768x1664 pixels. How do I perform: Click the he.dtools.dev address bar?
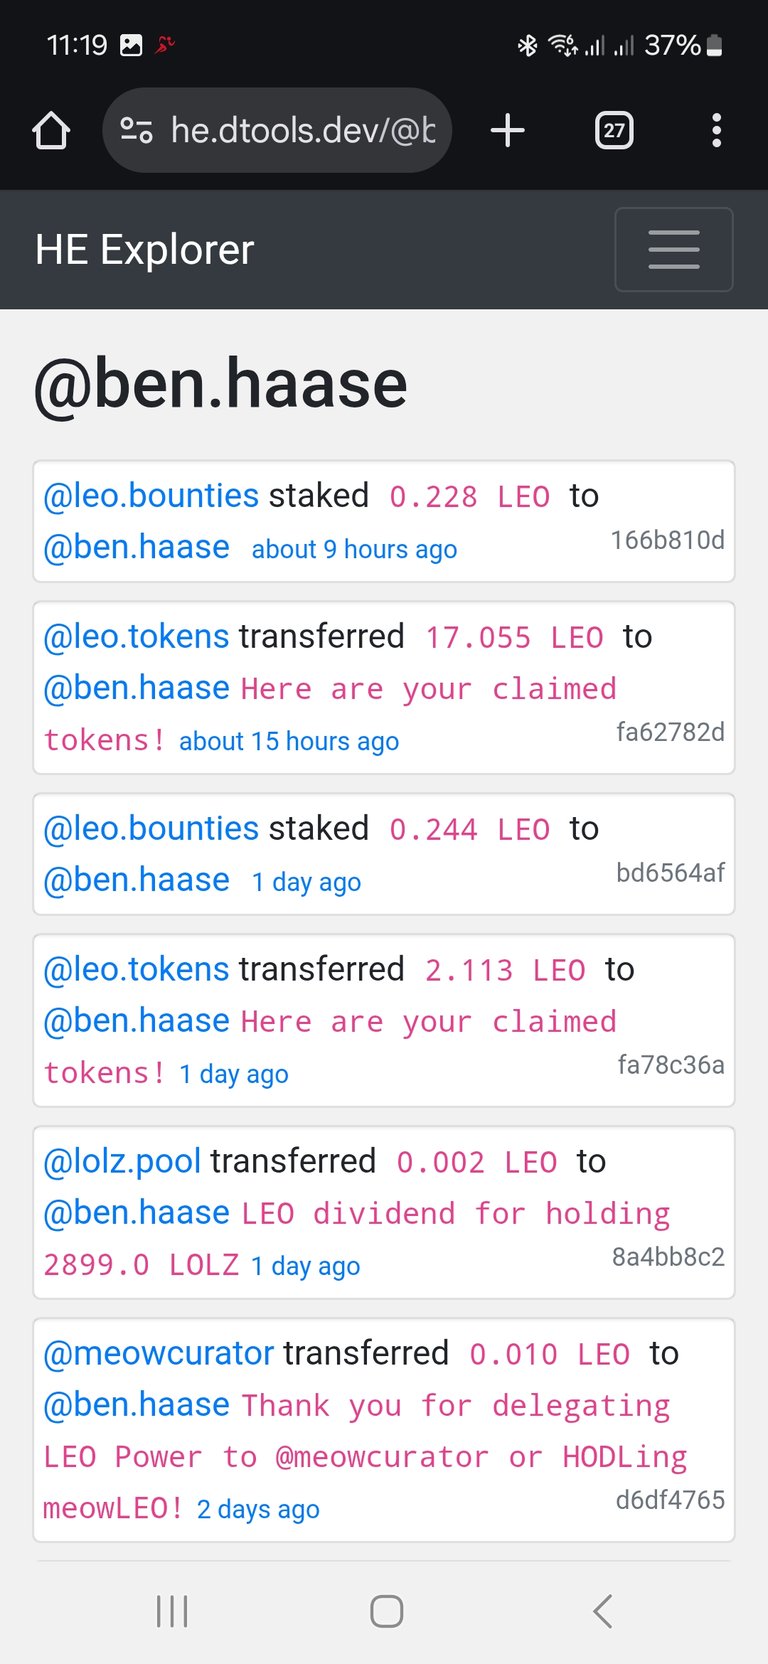click(277, 130)
